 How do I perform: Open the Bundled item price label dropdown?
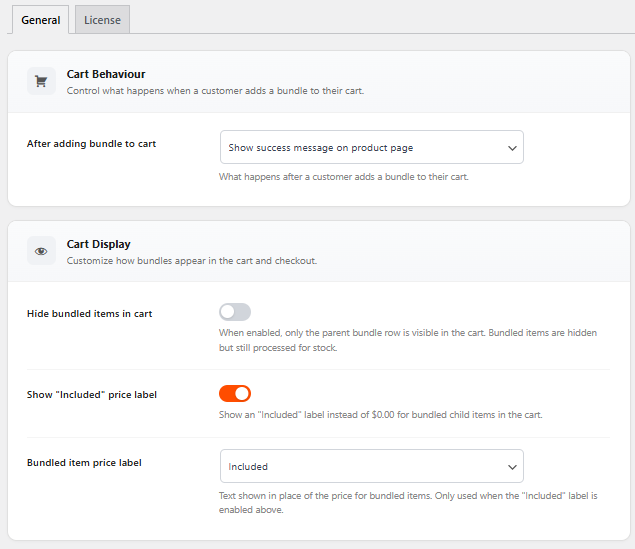tap(371, 466)
